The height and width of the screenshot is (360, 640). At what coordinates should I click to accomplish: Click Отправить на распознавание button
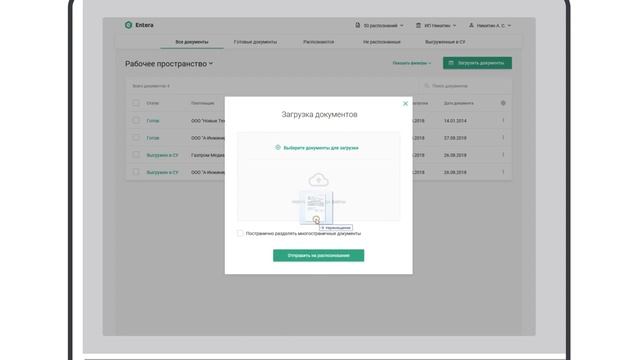318,256
